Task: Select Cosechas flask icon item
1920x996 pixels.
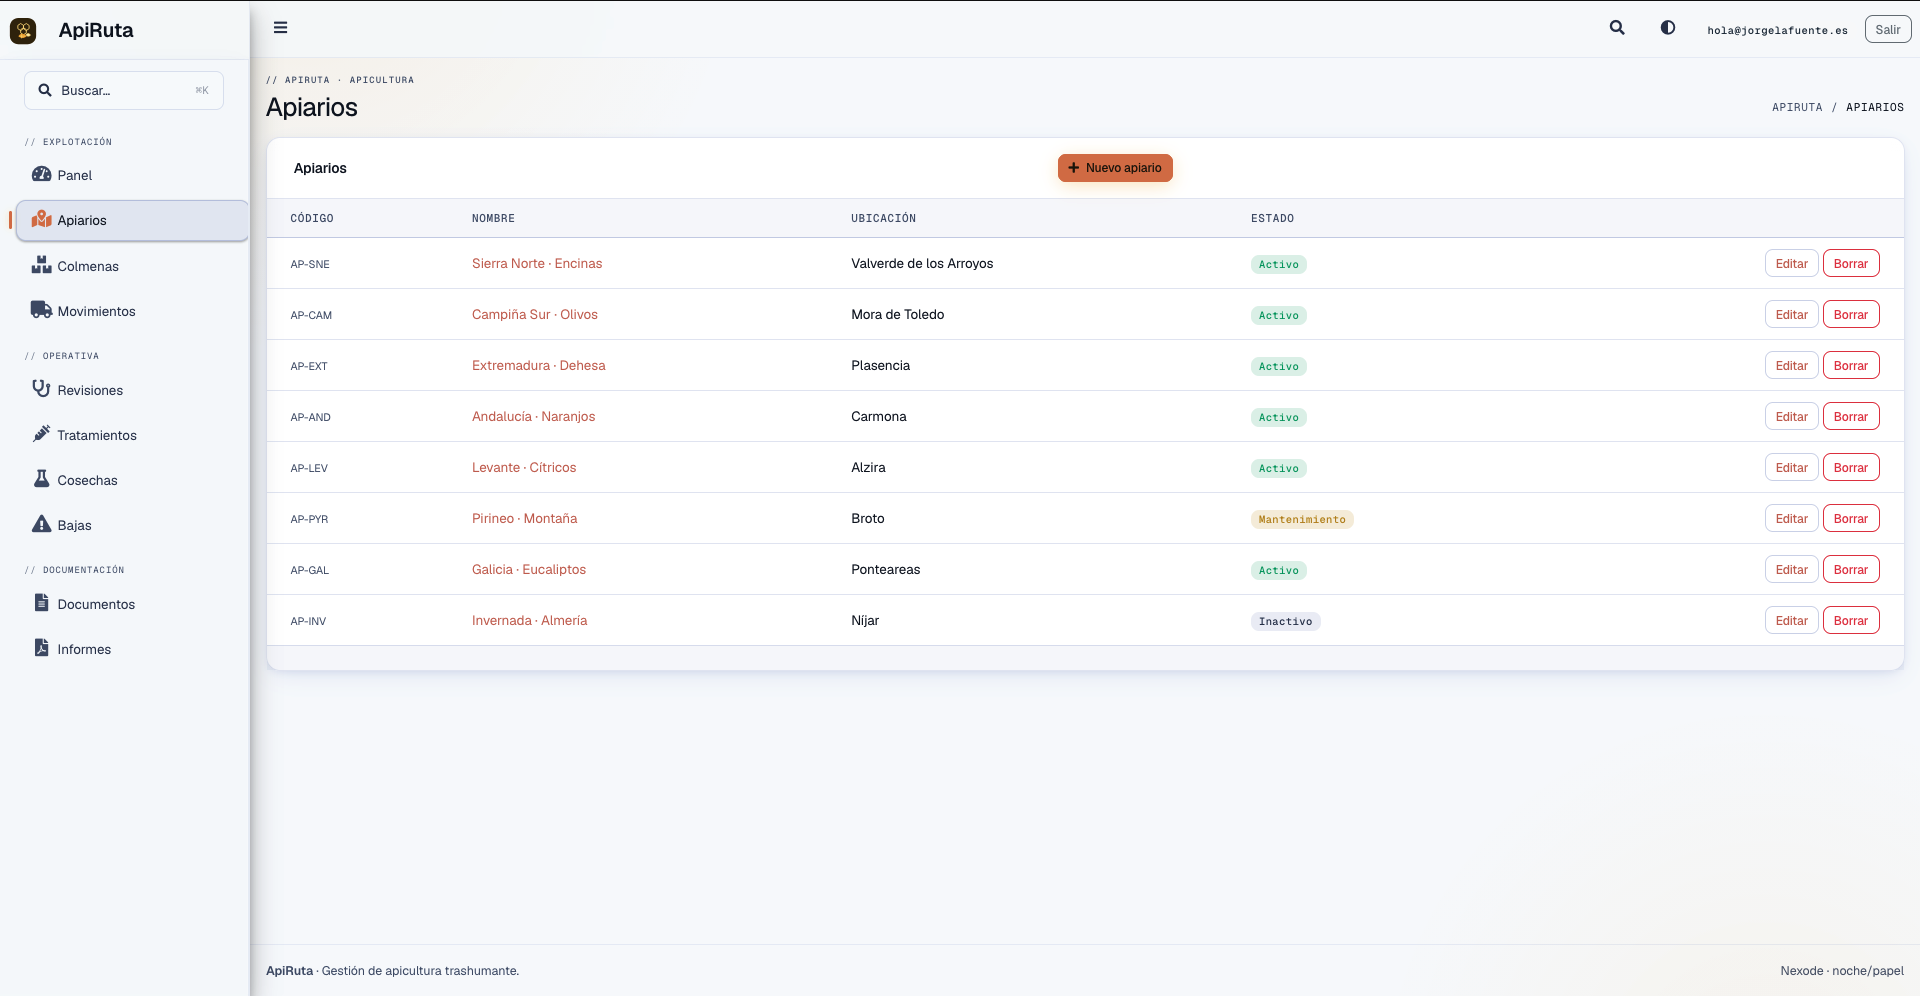Action: [41, 479]
